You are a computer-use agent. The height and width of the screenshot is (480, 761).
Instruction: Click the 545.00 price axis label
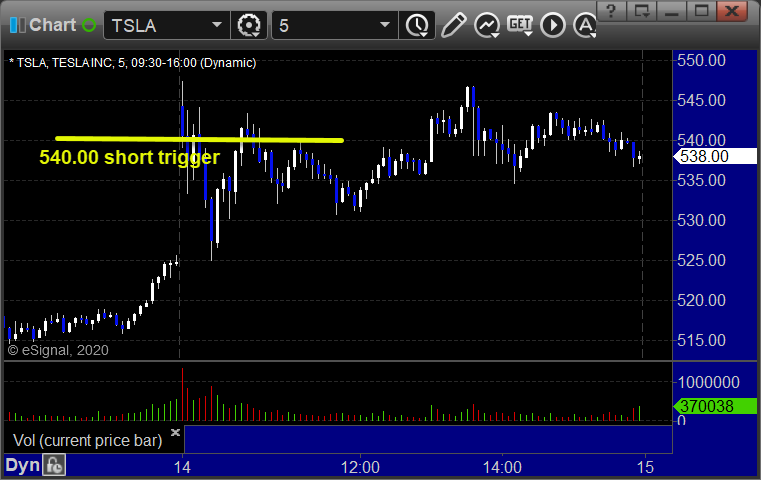(x=701, y=100)
